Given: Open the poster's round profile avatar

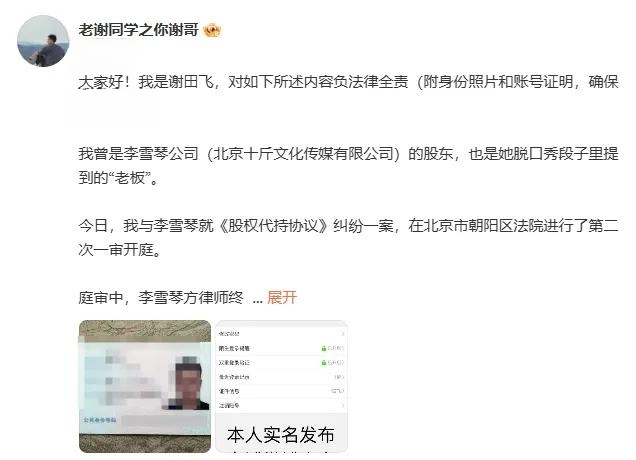Looking at the screenshot, I should pos(43,41).
